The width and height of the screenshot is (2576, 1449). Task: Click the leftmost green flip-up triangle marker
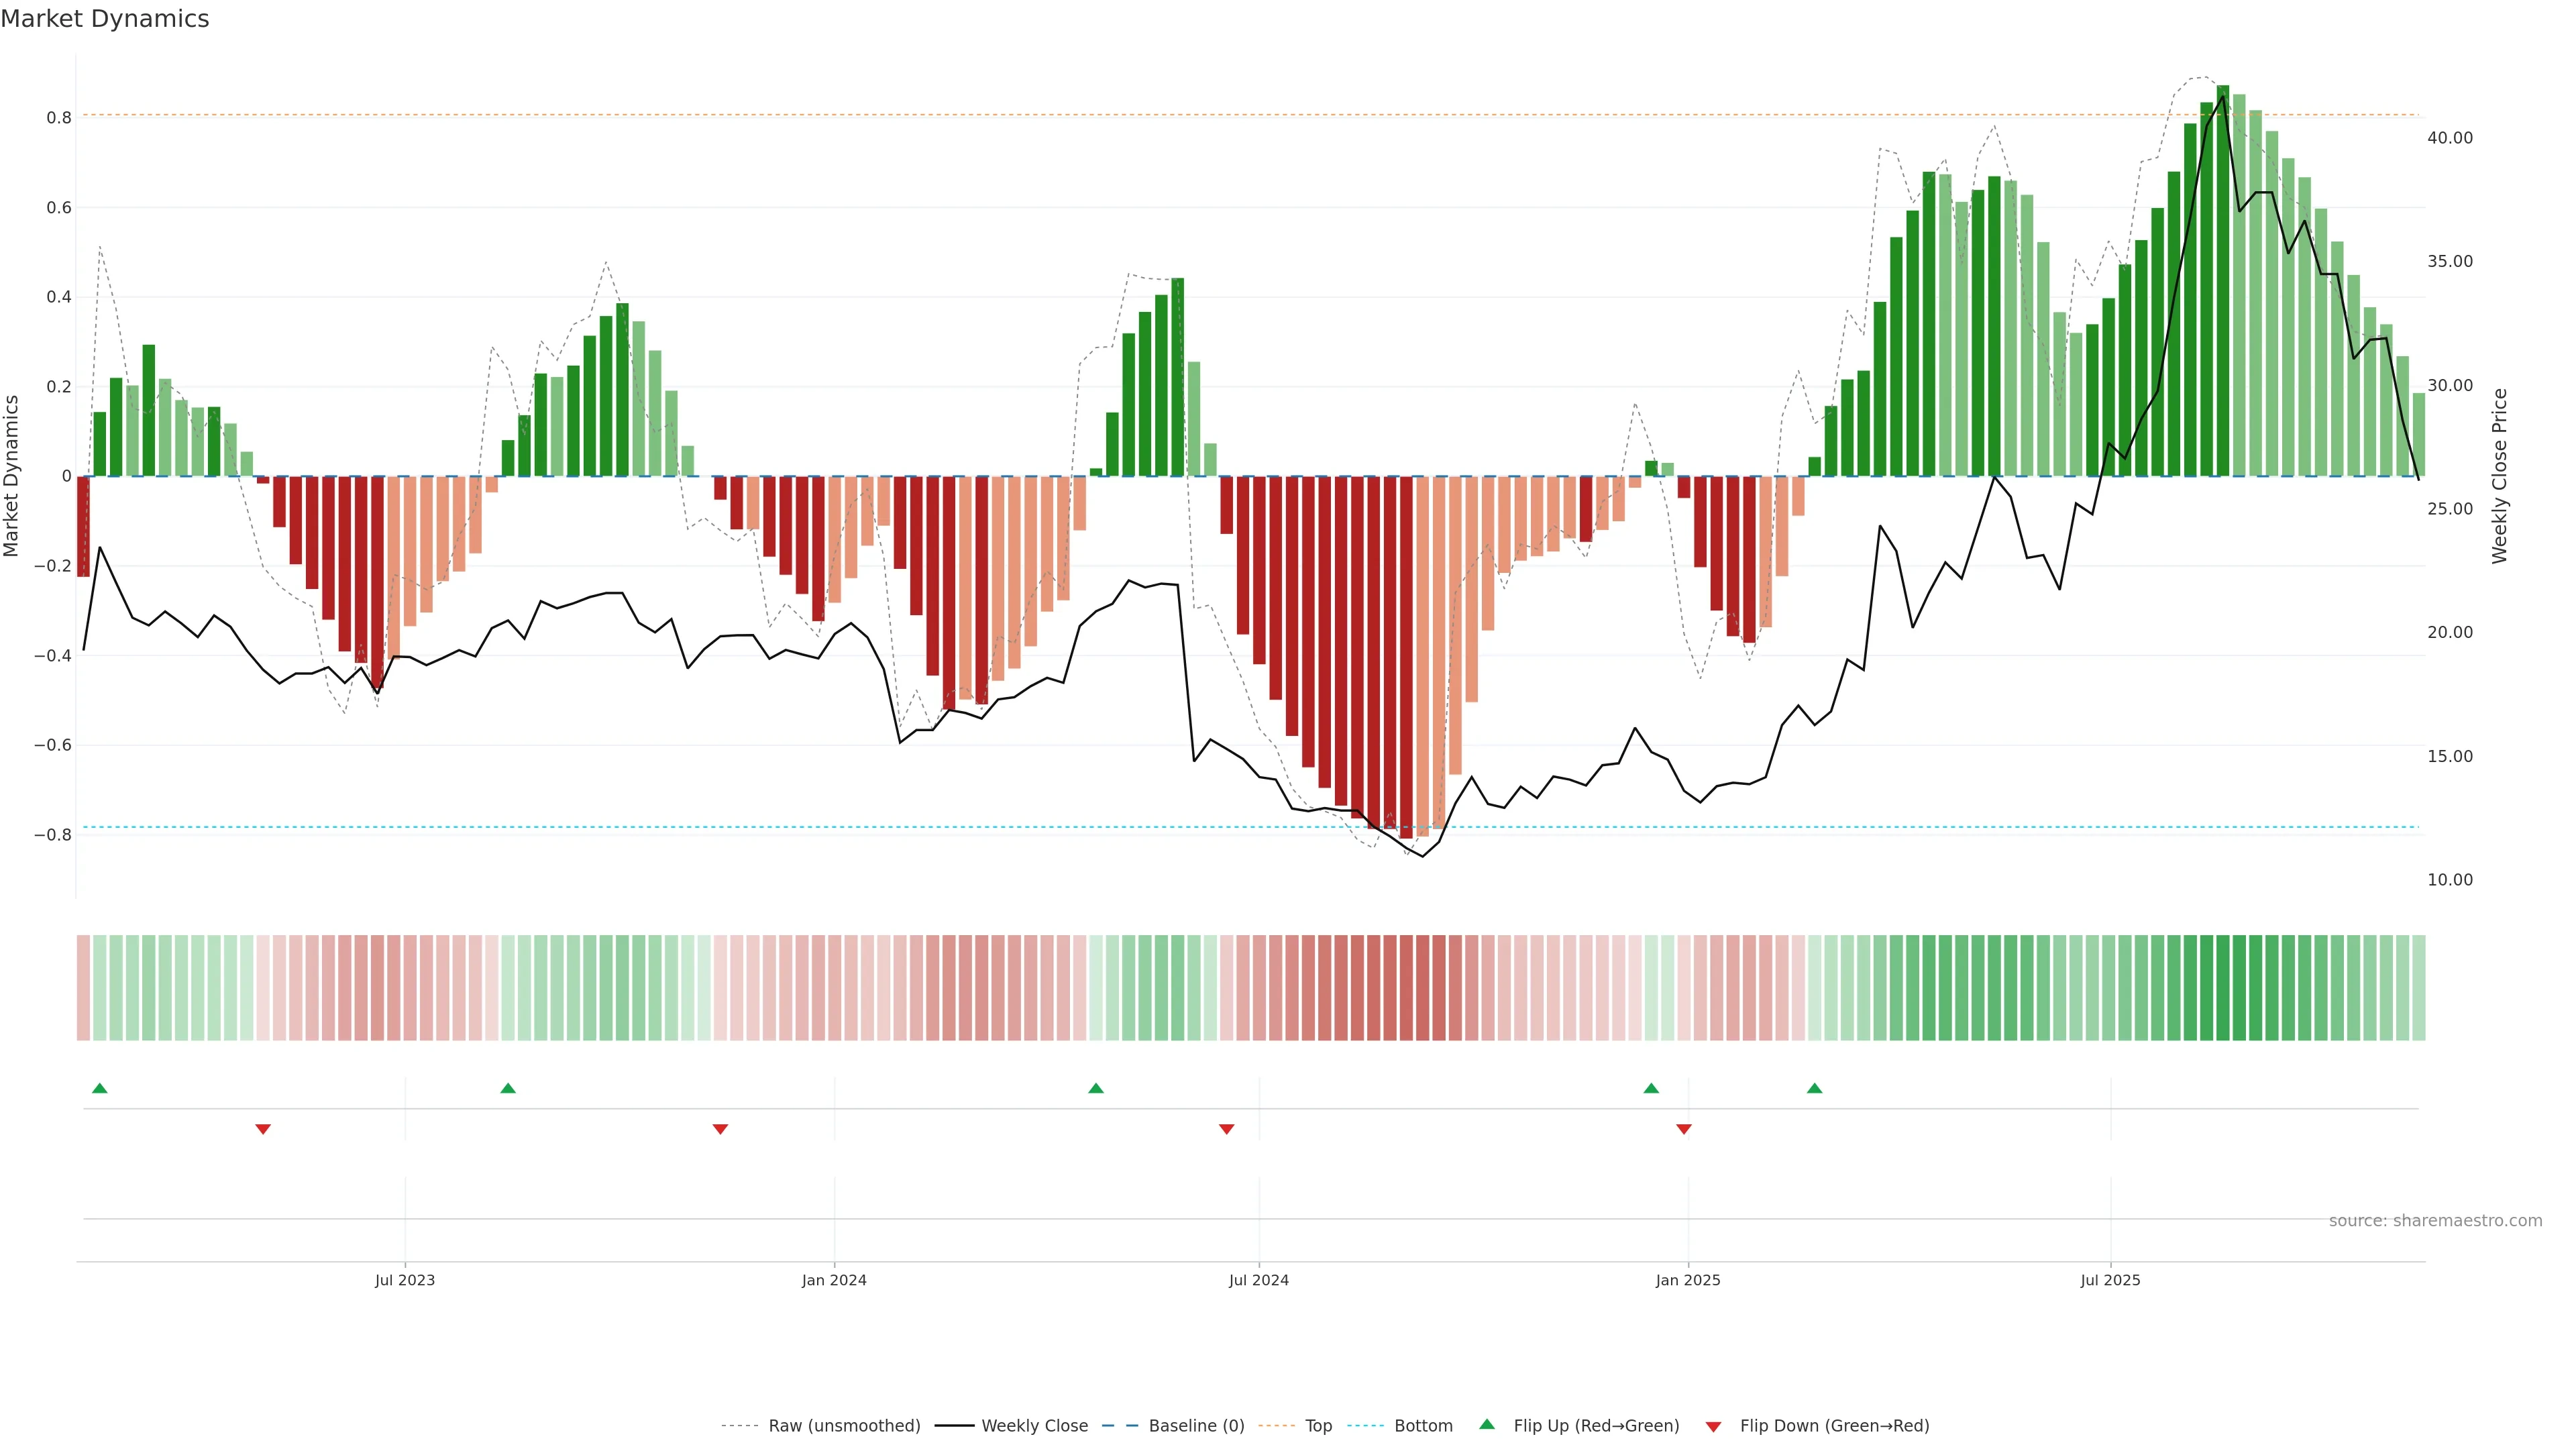coord(99,1088)
